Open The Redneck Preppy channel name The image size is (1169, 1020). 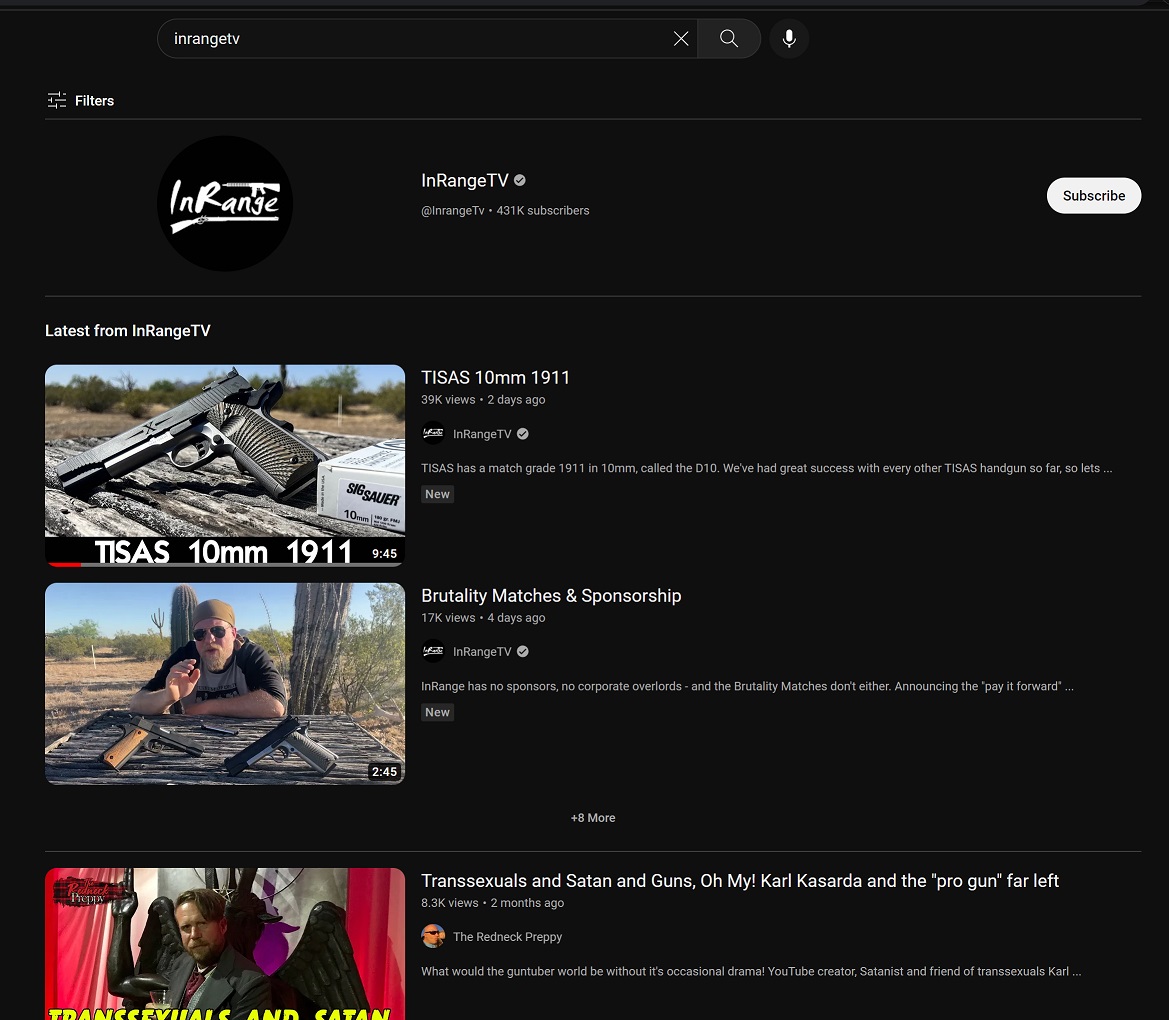click(508, 937)
